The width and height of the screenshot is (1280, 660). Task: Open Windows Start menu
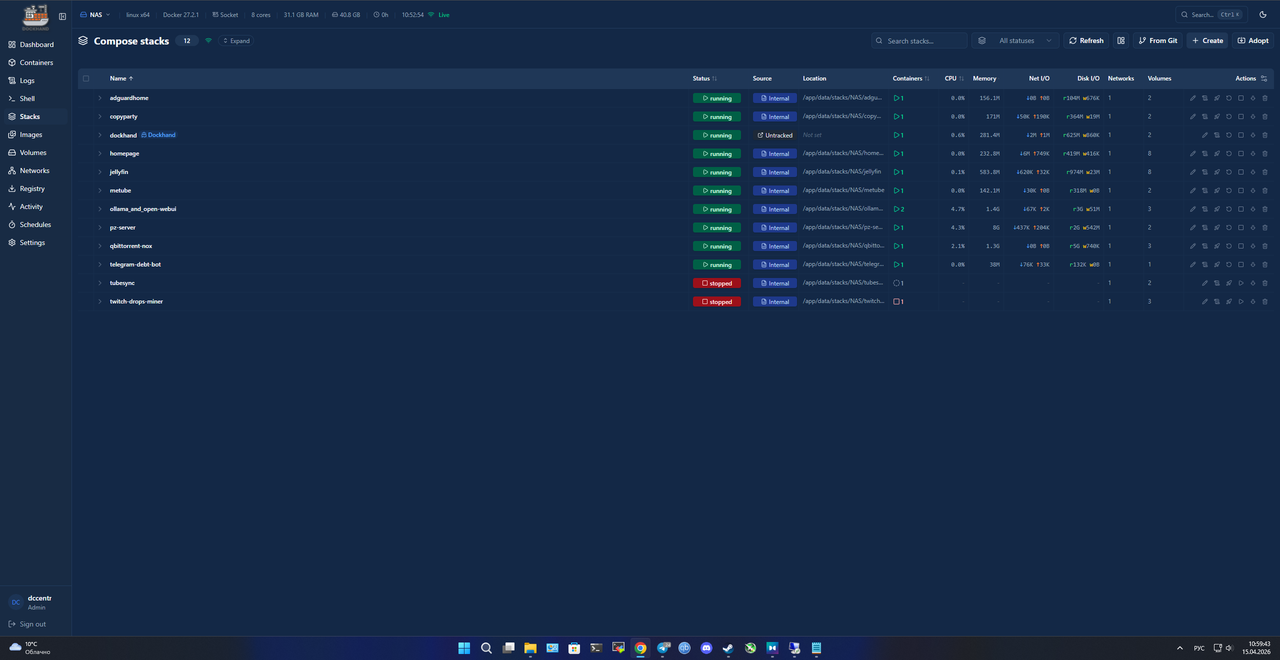pyautogui.click(x=464, y=648)
